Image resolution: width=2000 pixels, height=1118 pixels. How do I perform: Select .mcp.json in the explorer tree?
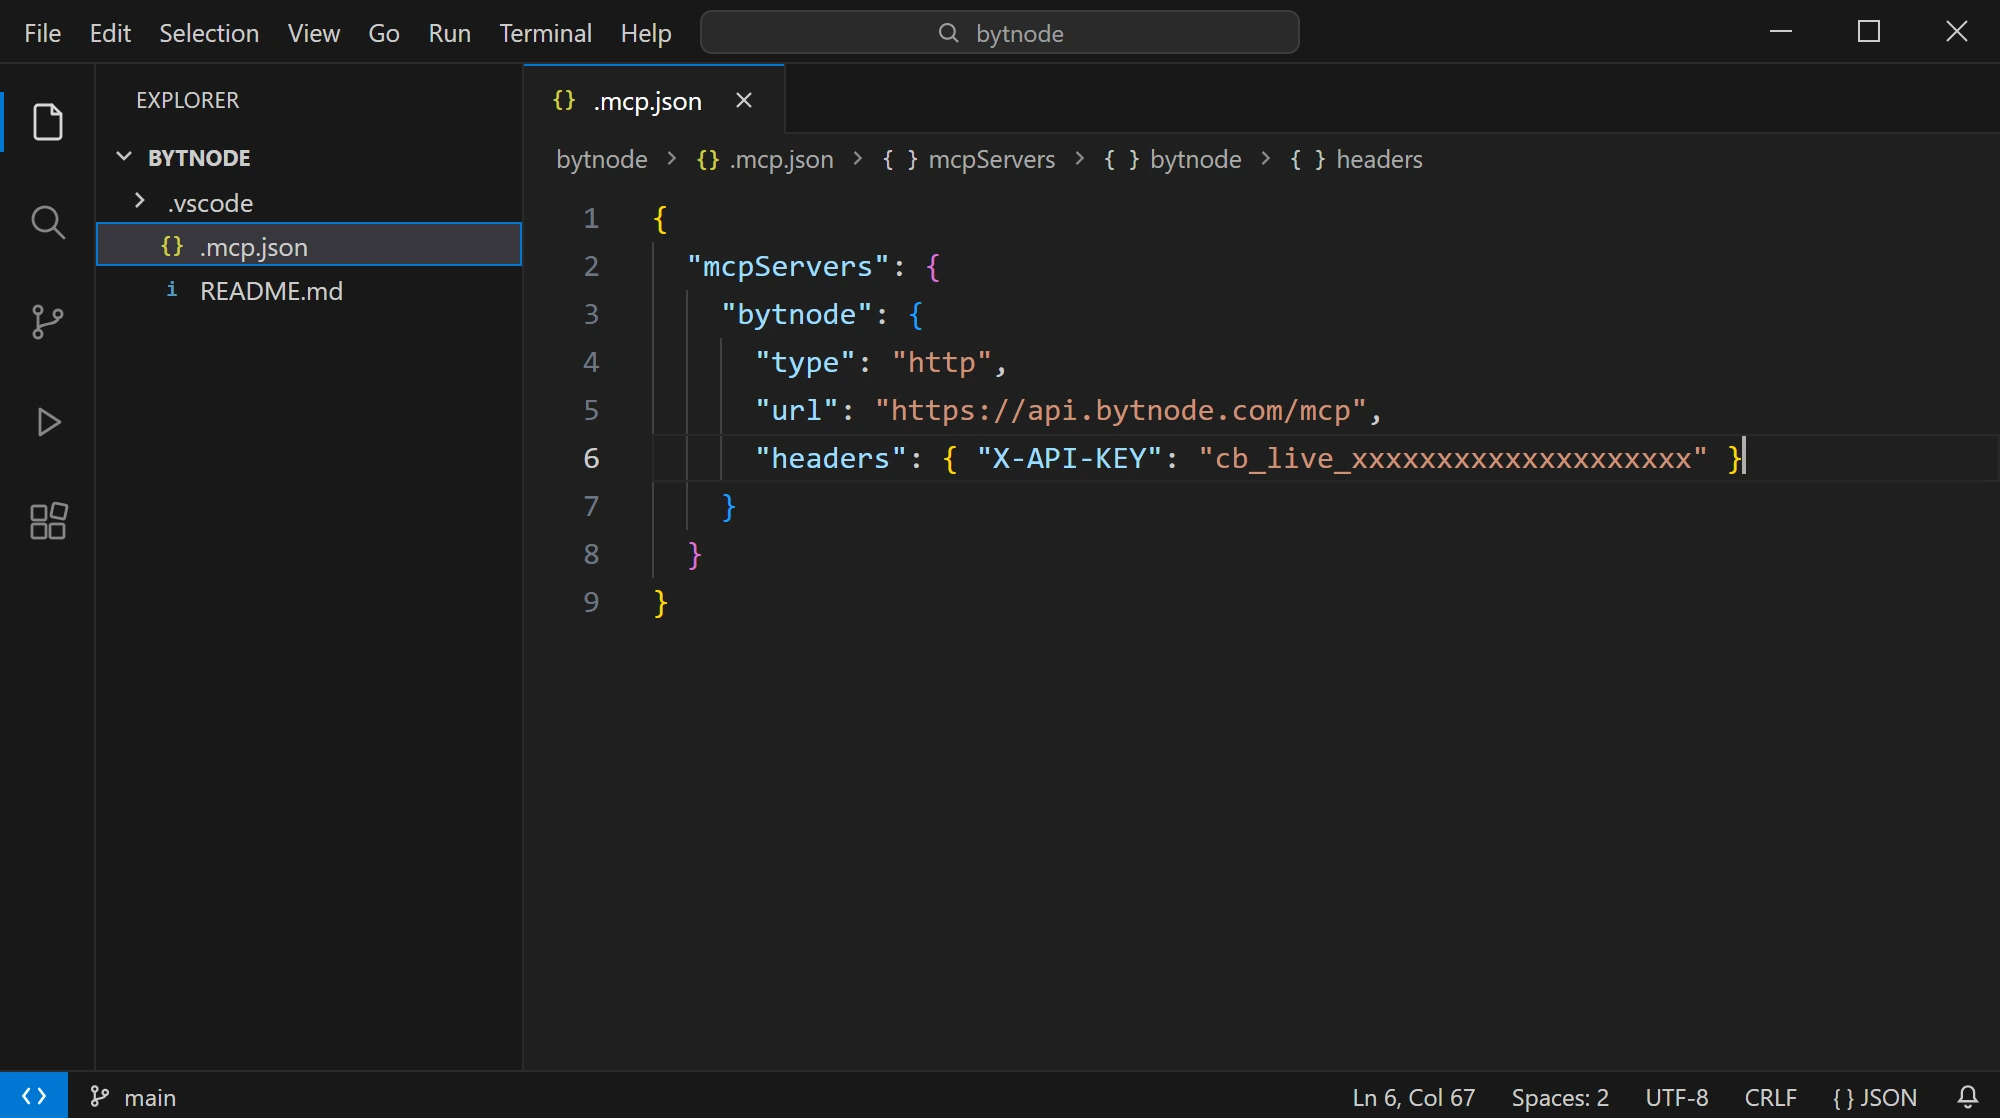point(308,246)
